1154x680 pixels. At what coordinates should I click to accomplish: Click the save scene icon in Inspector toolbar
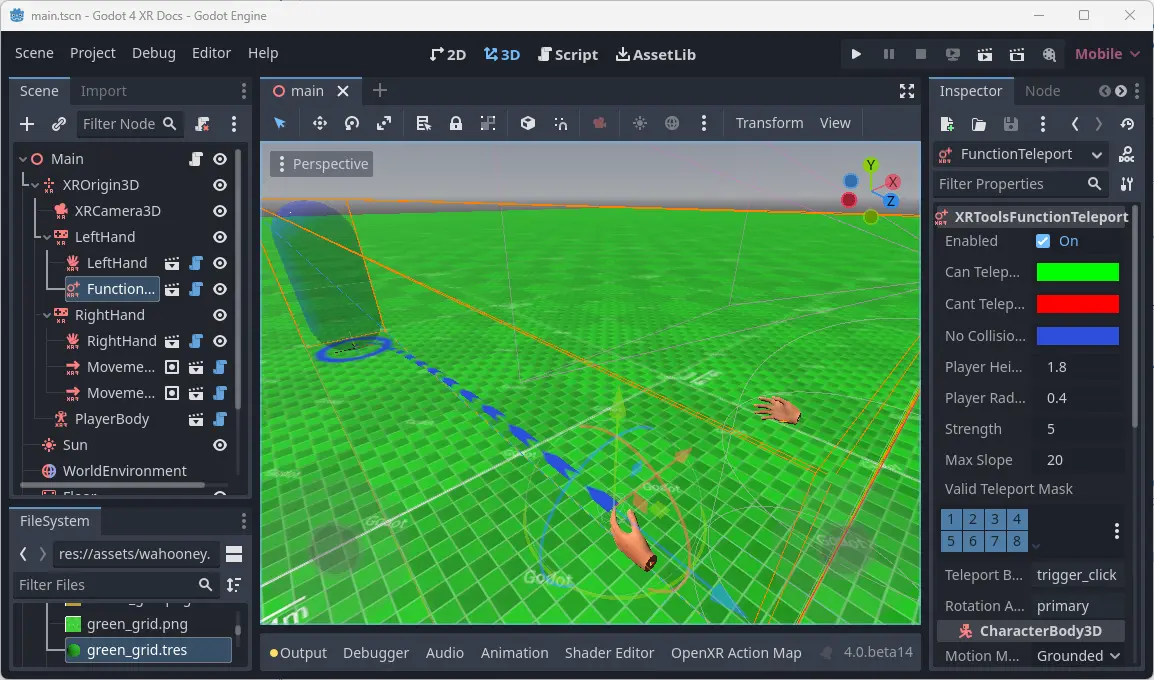click(1011, 124)
